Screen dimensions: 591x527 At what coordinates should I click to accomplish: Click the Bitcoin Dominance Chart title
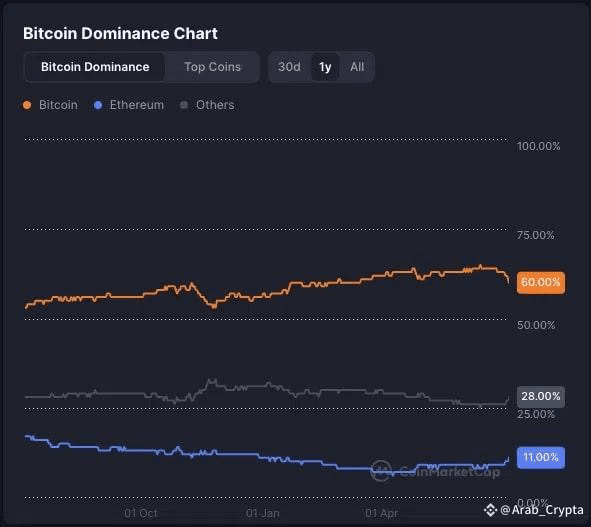coord(120,34)
